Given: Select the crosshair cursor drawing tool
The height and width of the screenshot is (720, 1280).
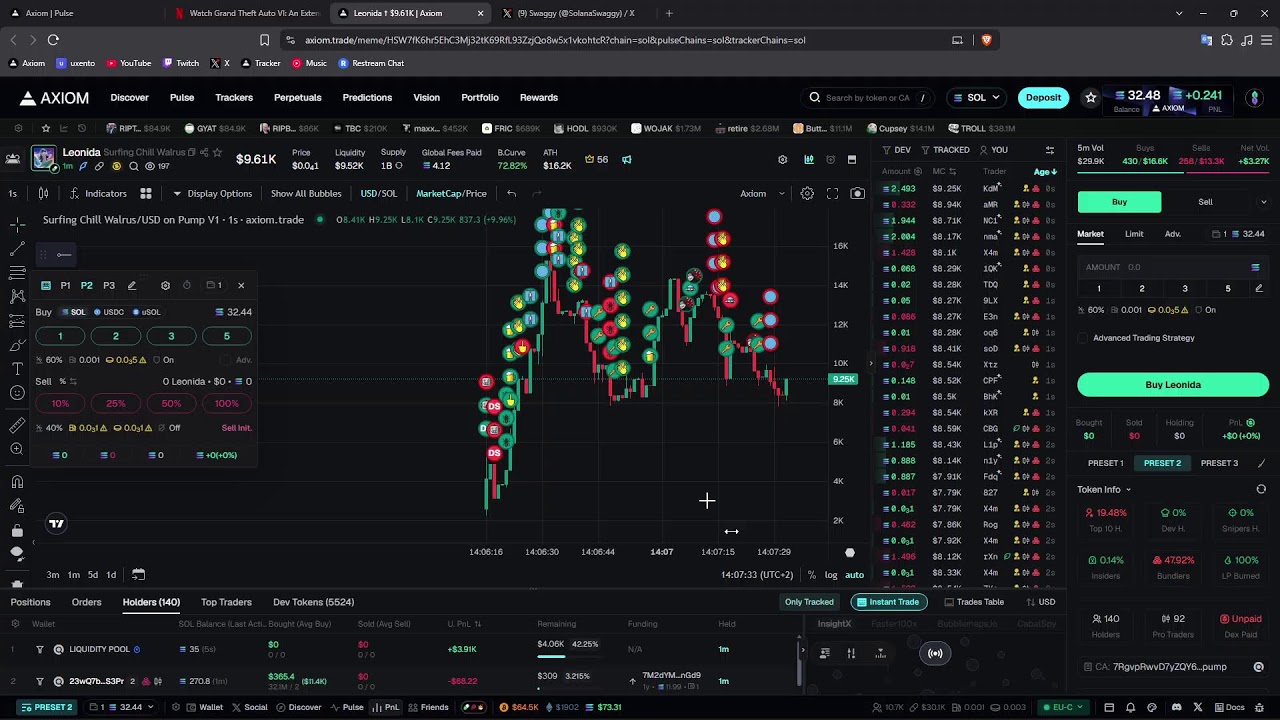Looking at the screenshot, I should tap(17, 224).
